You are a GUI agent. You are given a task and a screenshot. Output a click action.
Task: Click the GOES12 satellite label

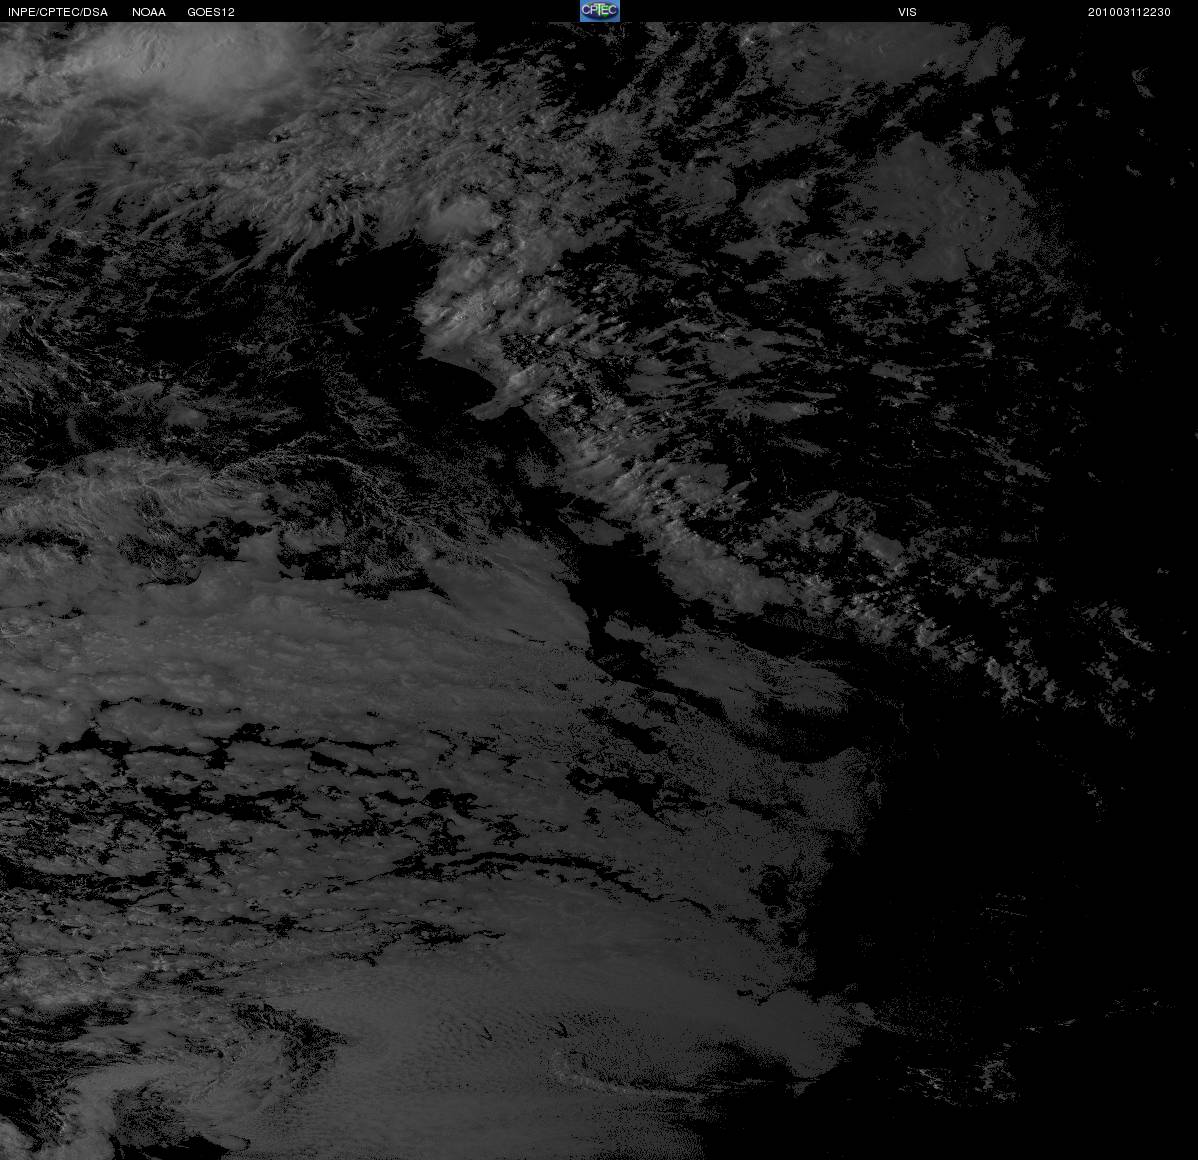(211, 12)
